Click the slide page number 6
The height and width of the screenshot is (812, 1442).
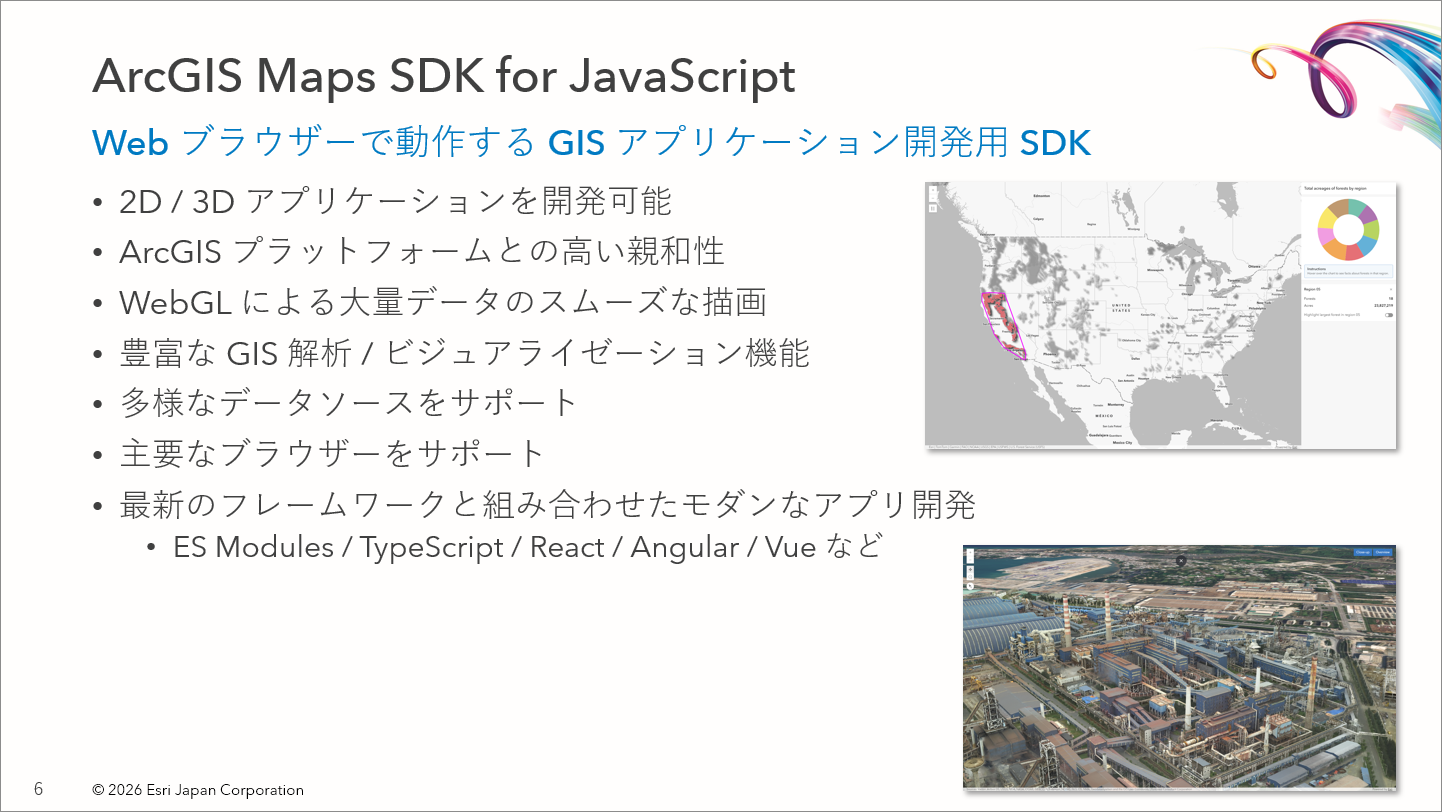pyautogui.click(x=38, y=789)
